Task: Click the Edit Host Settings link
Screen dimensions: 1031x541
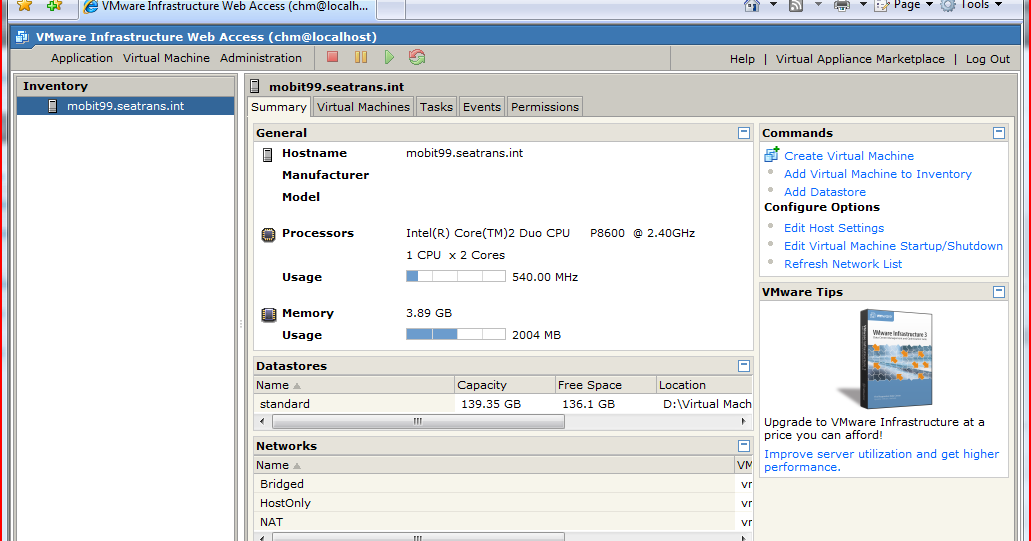Action: click(x=834, y=227)
